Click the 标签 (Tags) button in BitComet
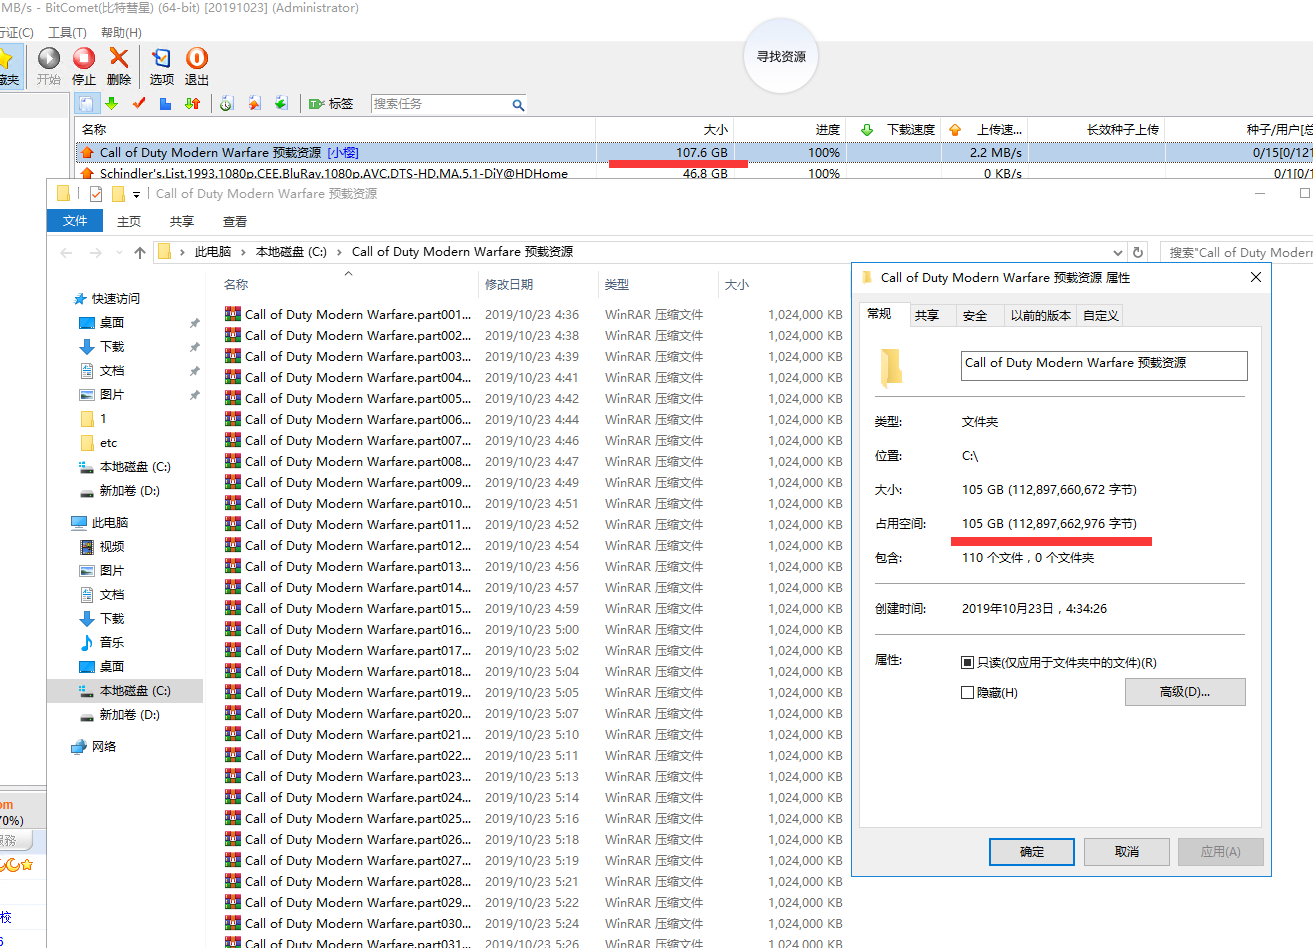 [331, 104]
